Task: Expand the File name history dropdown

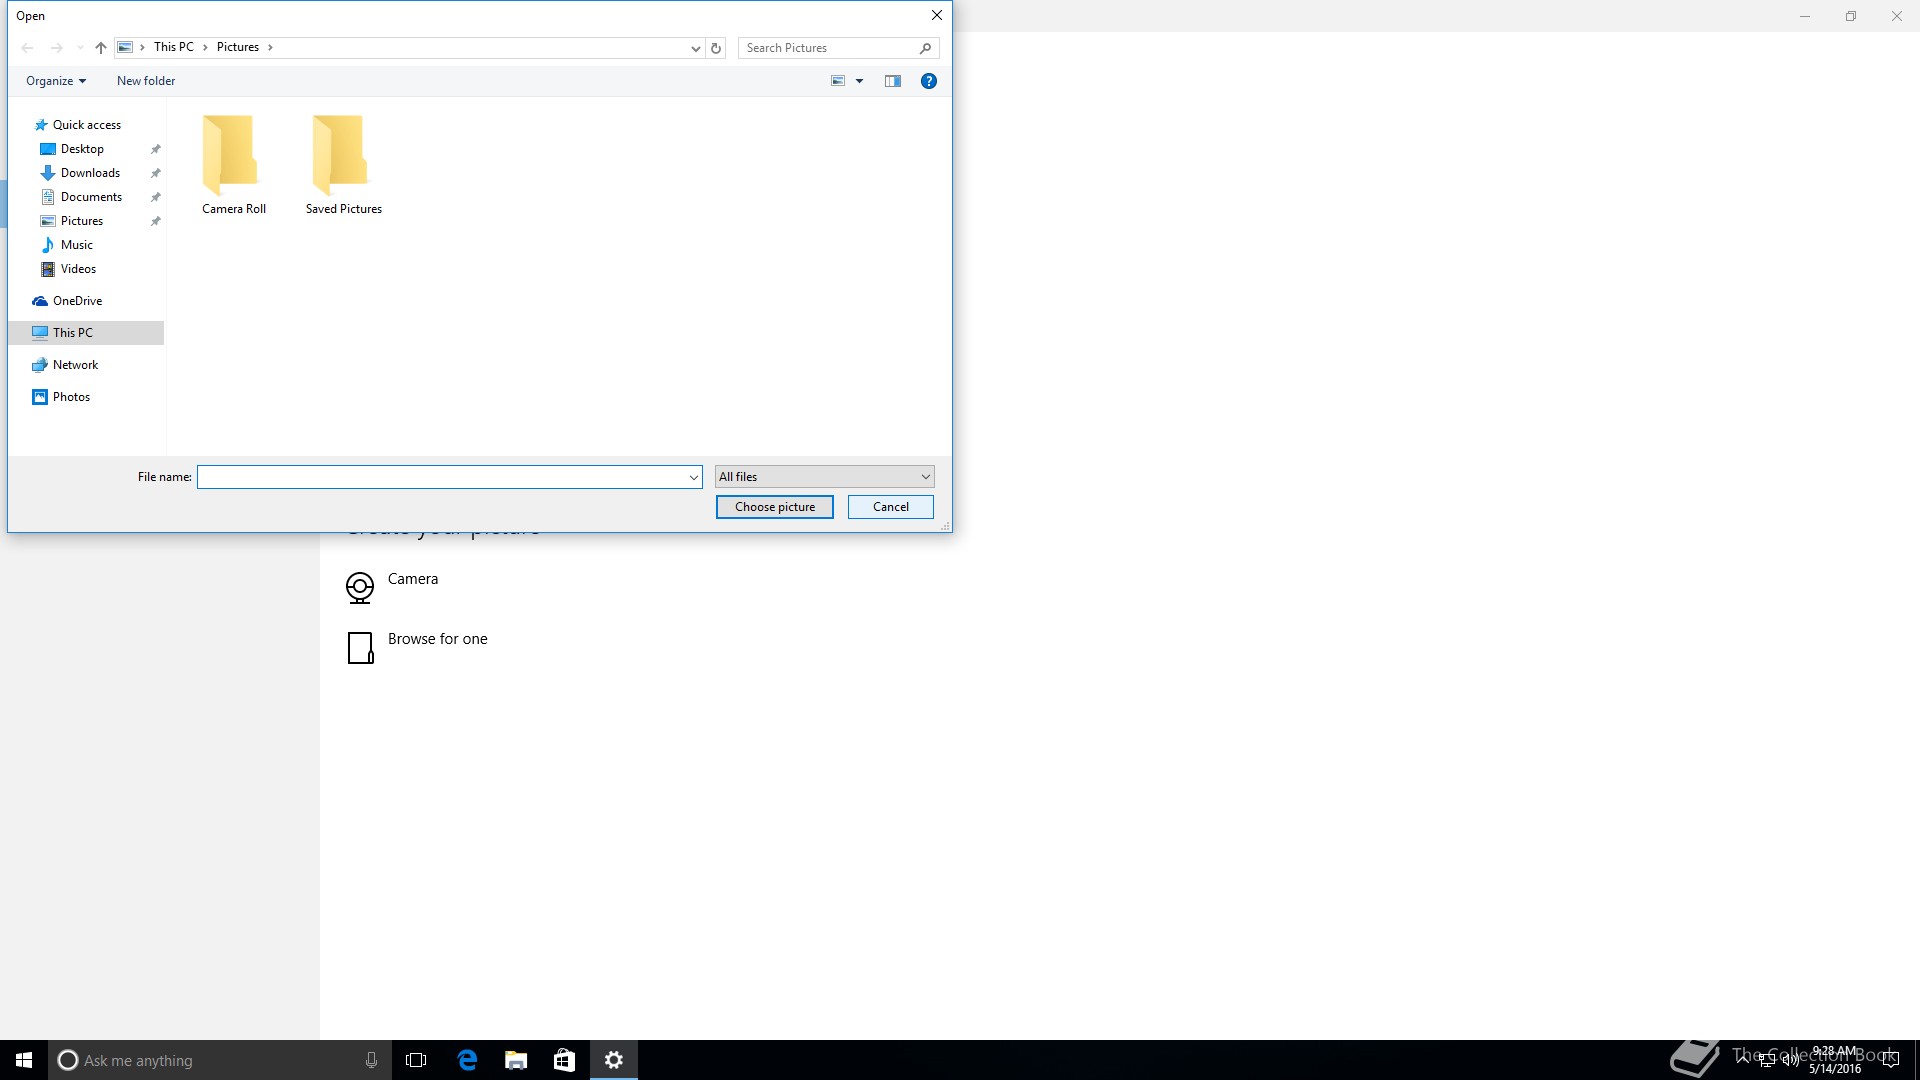Action: (x=693, y=478)
